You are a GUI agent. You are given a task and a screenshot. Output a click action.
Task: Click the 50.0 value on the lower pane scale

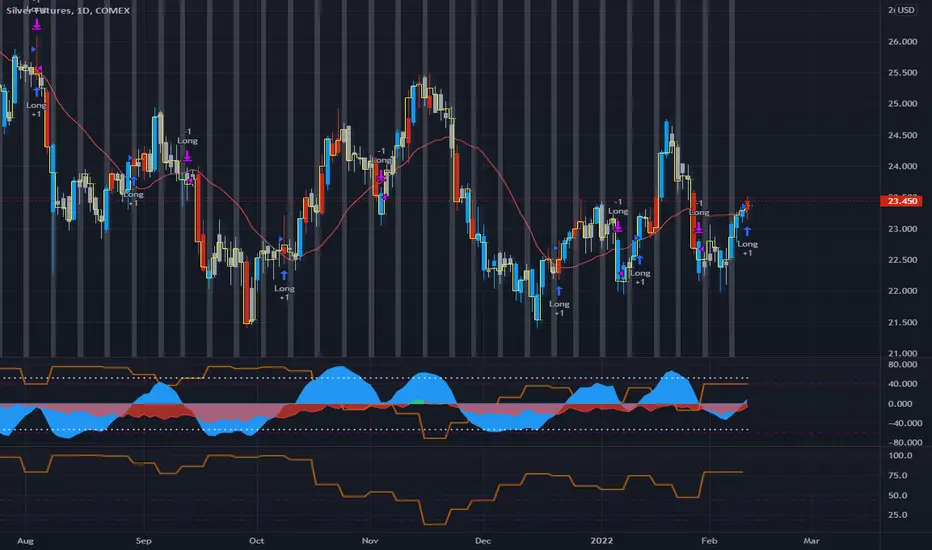(x=898, y=495)
